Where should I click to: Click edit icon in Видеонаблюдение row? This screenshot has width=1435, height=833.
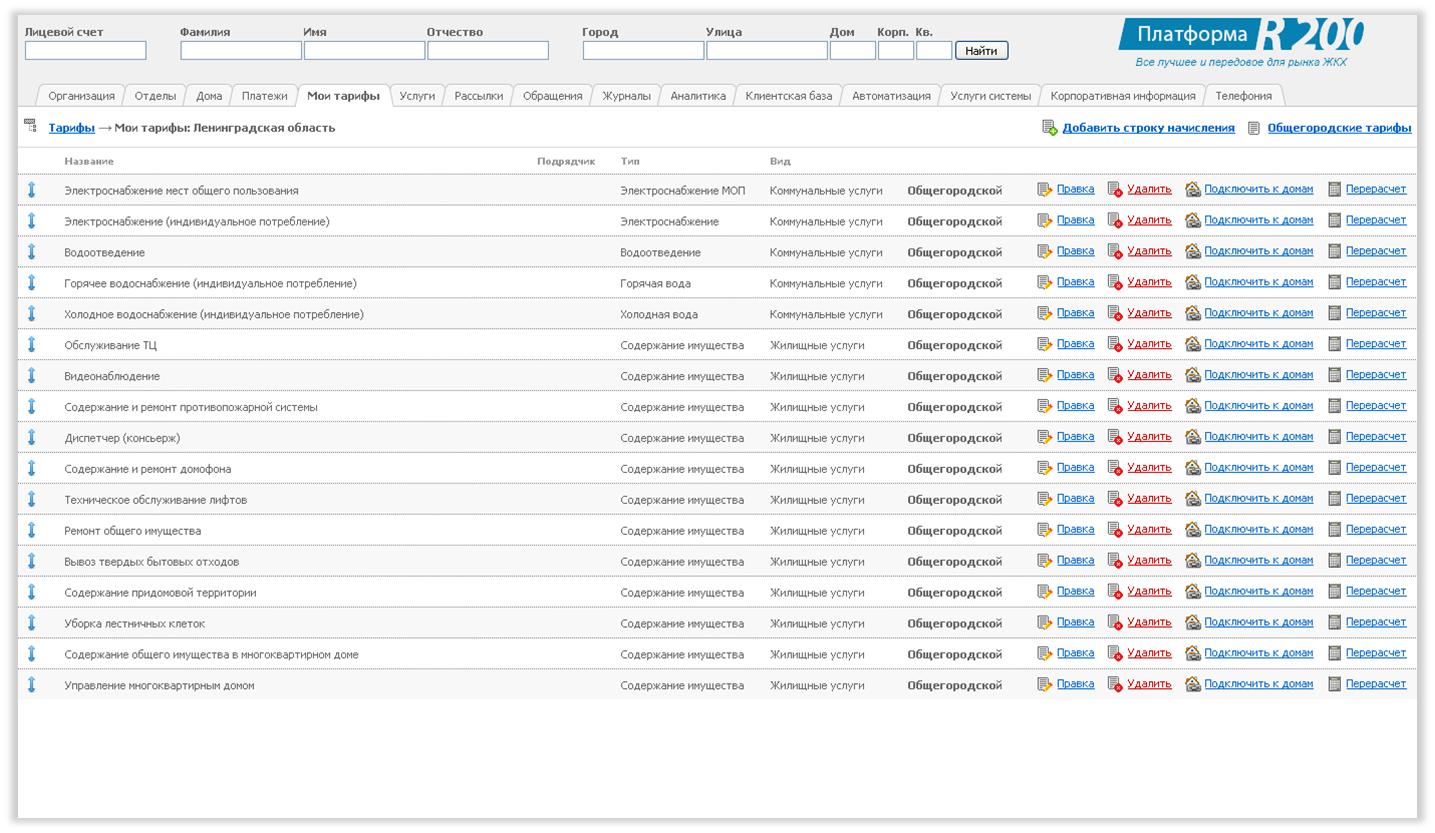[x=1045, y=376]
